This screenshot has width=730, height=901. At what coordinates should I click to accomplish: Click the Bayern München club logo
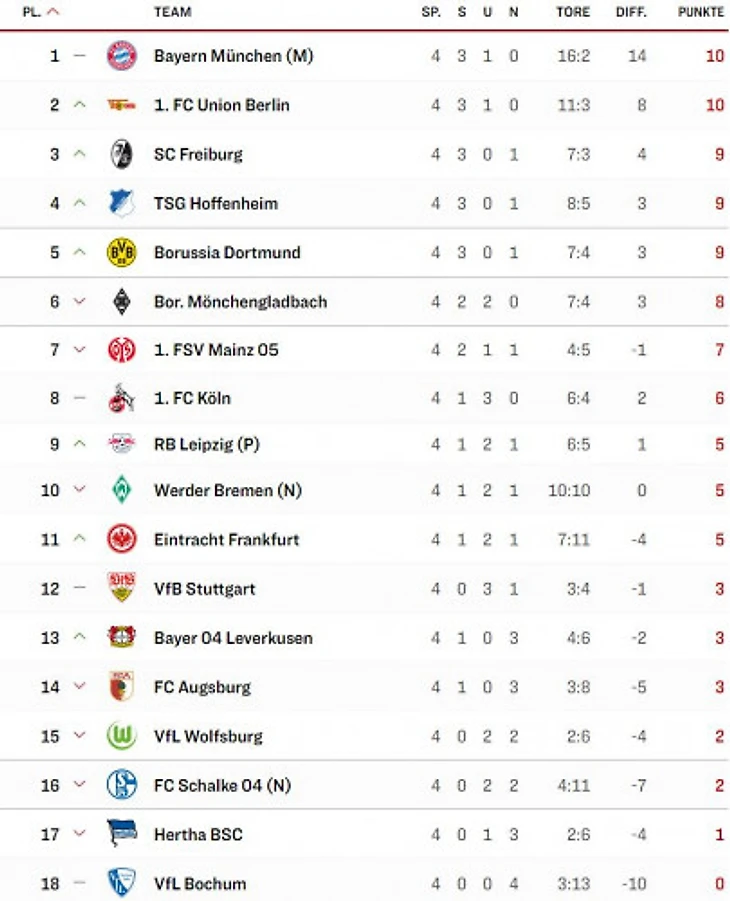[121, 56]
